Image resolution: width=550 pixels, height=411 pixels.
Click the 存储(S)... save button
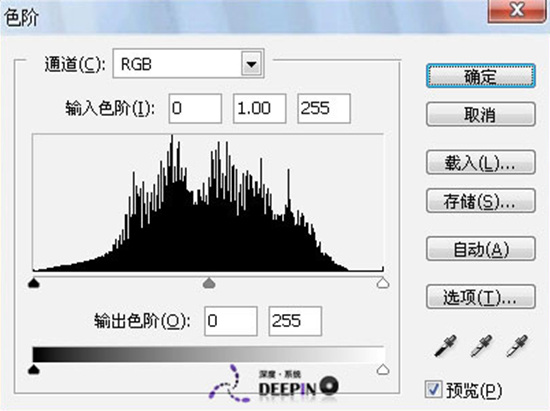[x=481, y=201]
